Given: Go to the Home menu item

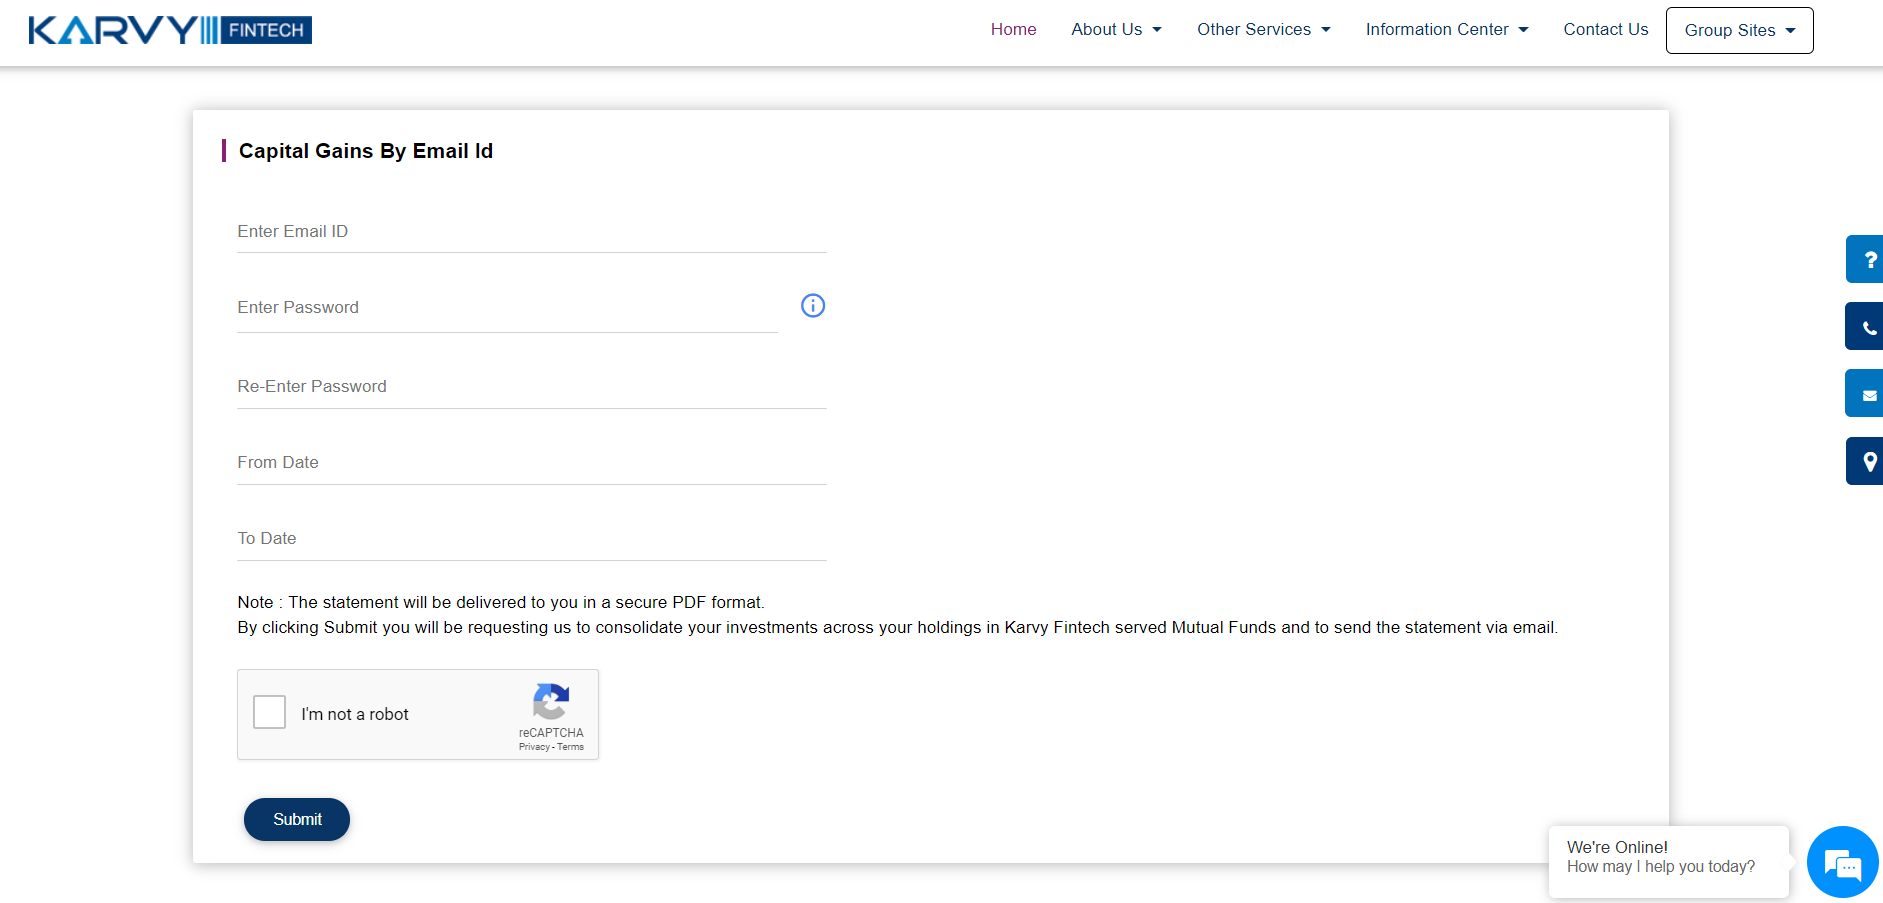Looking at the screenshot, I should tap(1013, 30).
